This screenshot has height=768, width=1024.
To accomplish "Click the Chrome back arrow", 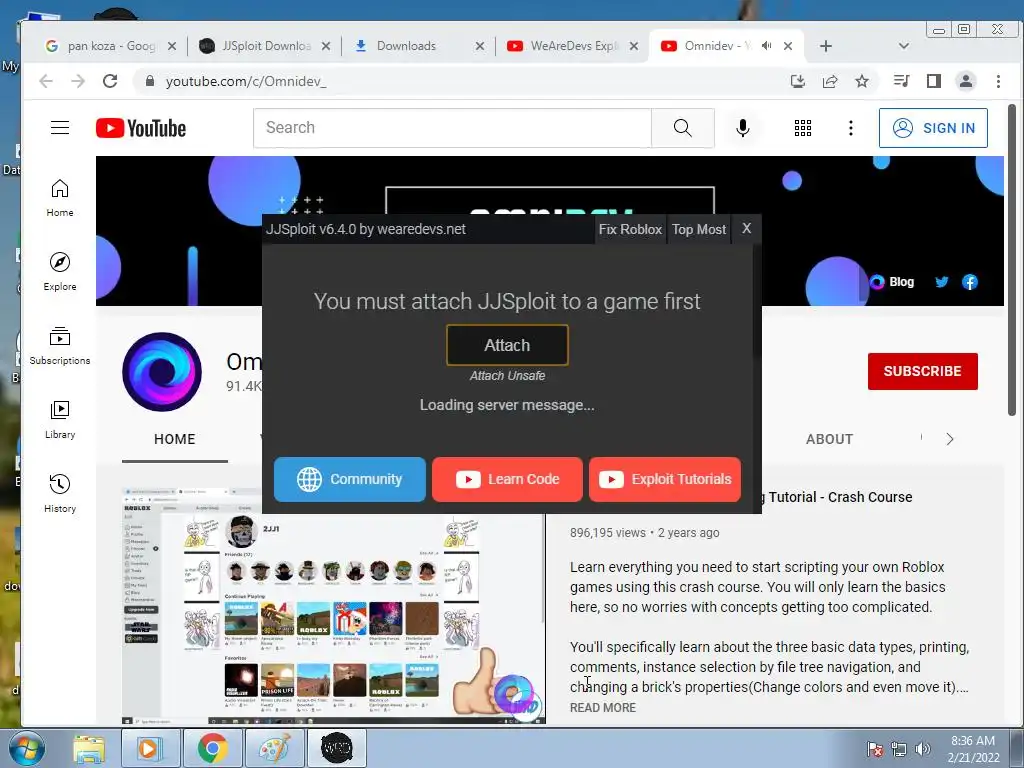I will (46, 81).
